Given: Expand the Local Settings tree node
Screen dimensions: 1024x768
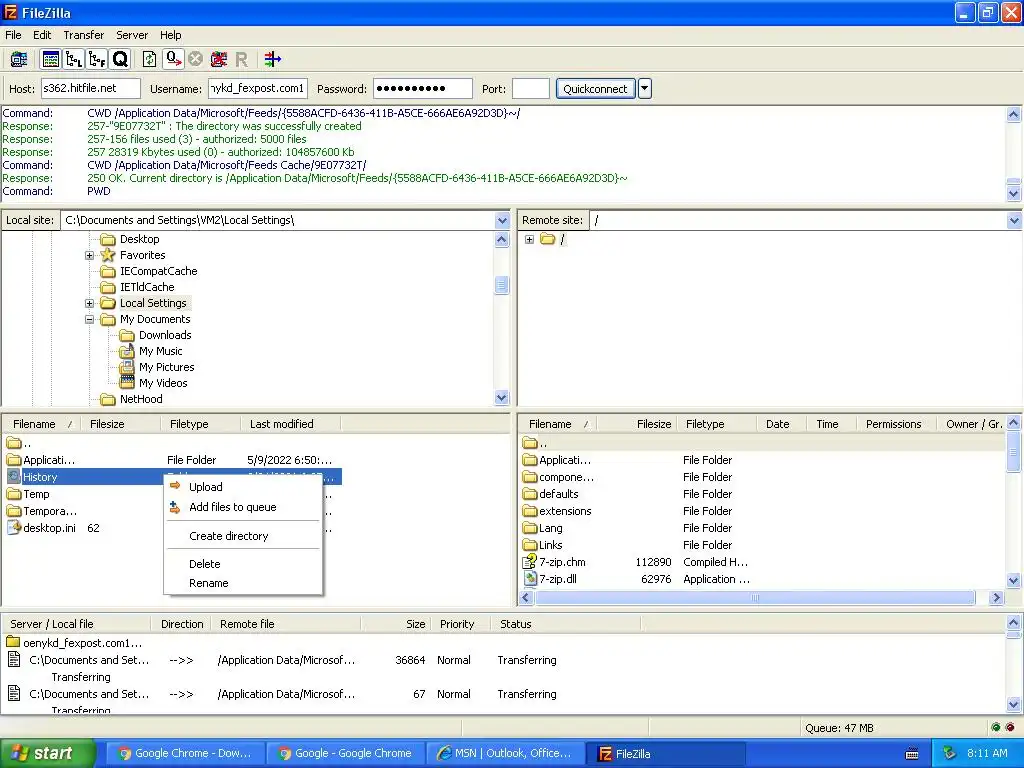Looking at the screenshot, I should point(89,304).
